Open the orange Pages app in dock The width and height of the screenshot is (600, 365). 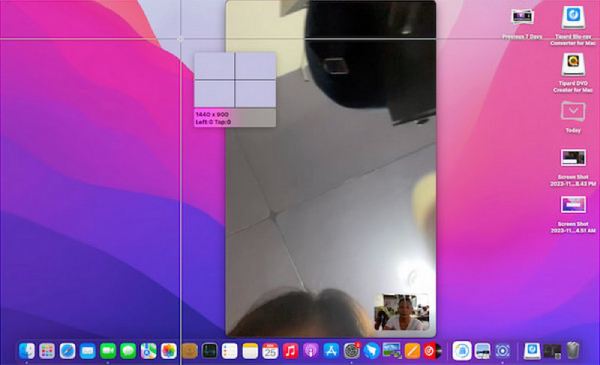[412, 351]
